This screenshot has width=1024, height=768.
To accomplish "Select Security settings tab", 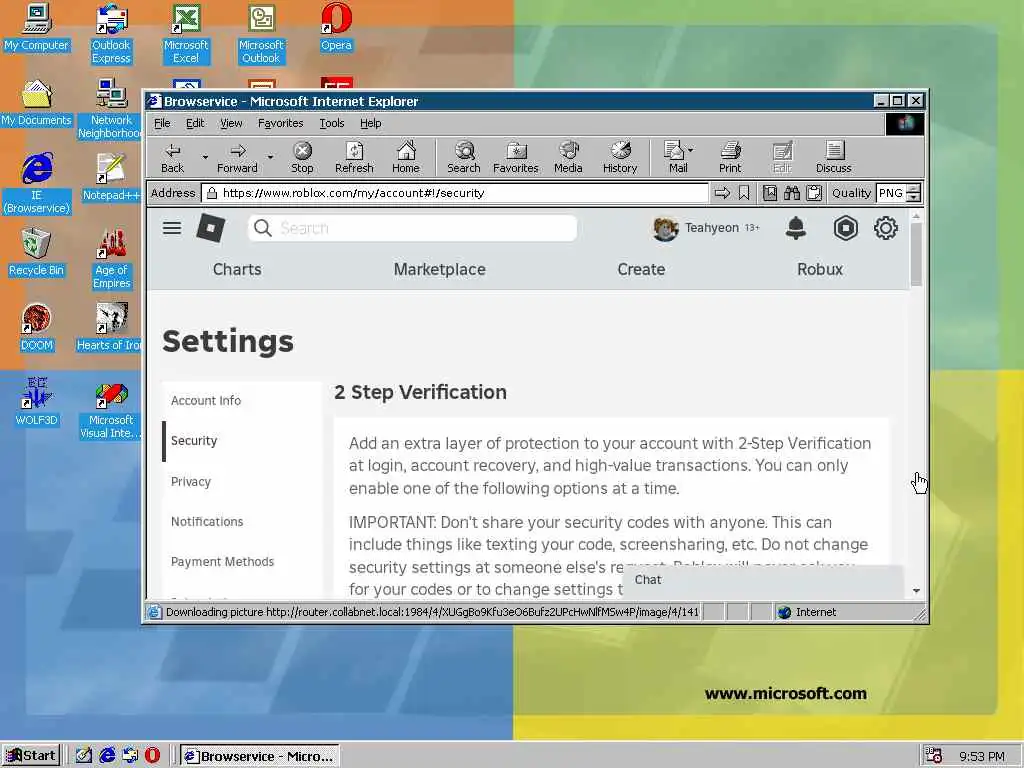I will click(x=242, y=441).
